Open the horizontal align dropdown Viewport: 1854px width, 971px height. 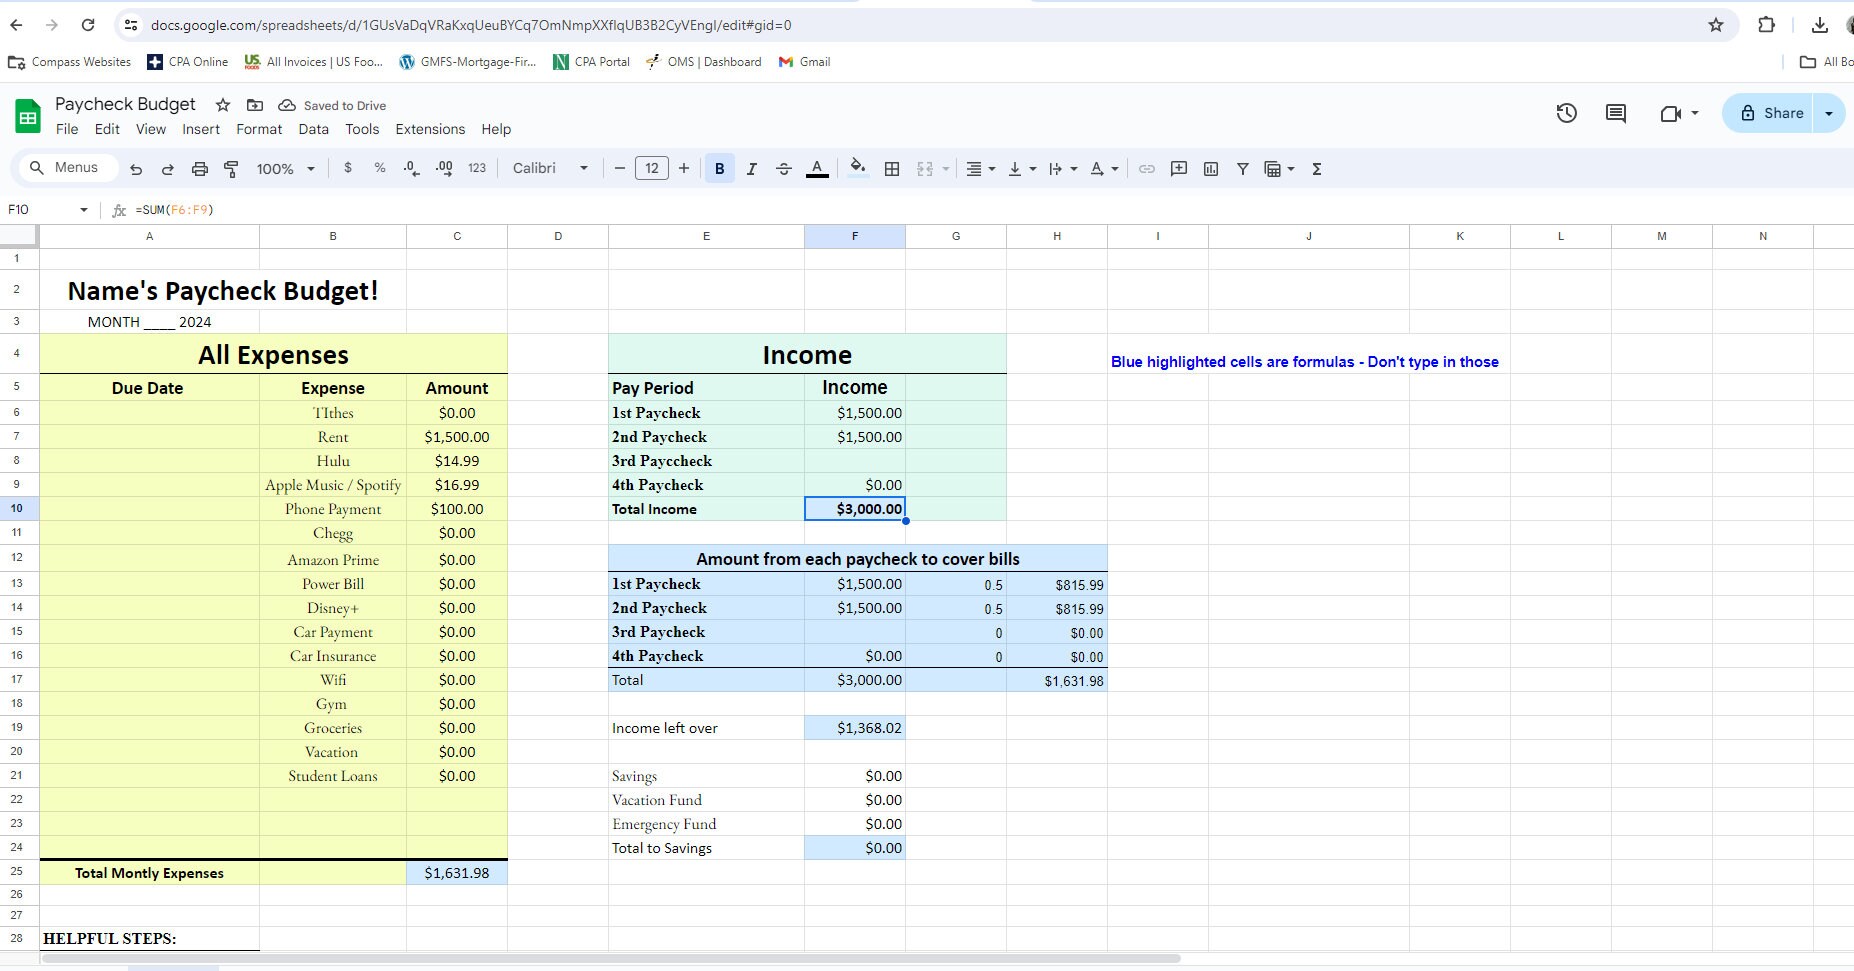click(980, 168)
